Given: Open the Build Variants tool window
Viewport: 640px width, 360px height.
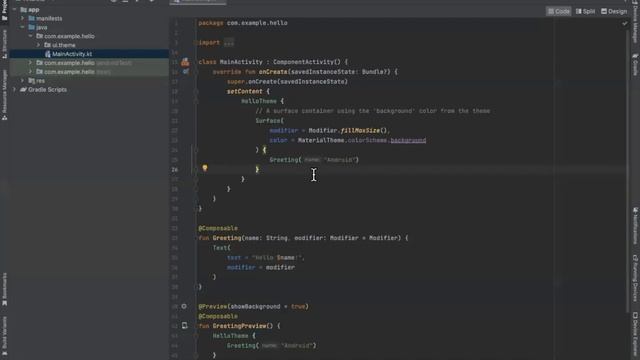Looking at the screenshot, I should (x=4, y=336).
